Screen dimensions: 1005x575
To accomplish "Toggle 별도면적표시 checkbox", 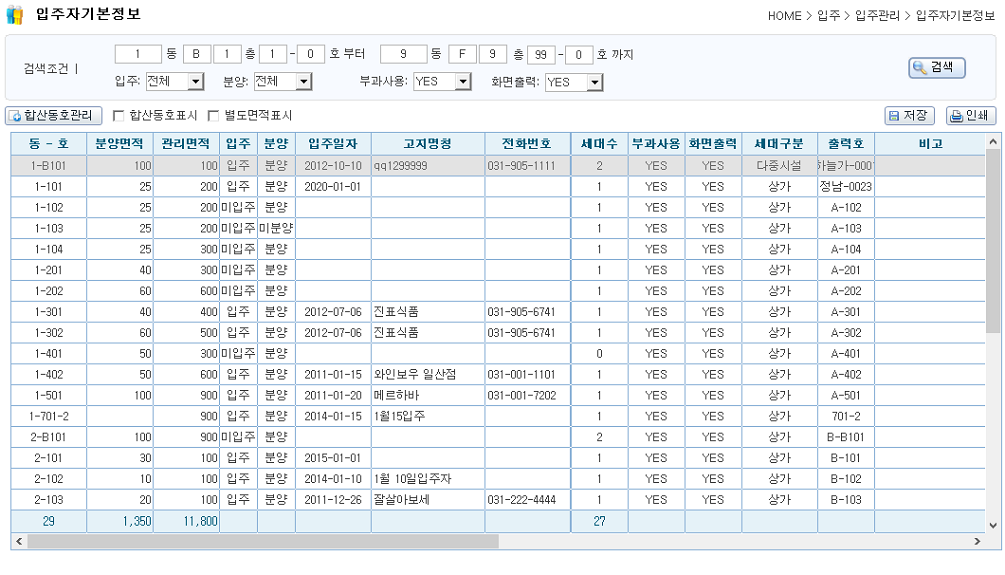I will tap(213, 115).
